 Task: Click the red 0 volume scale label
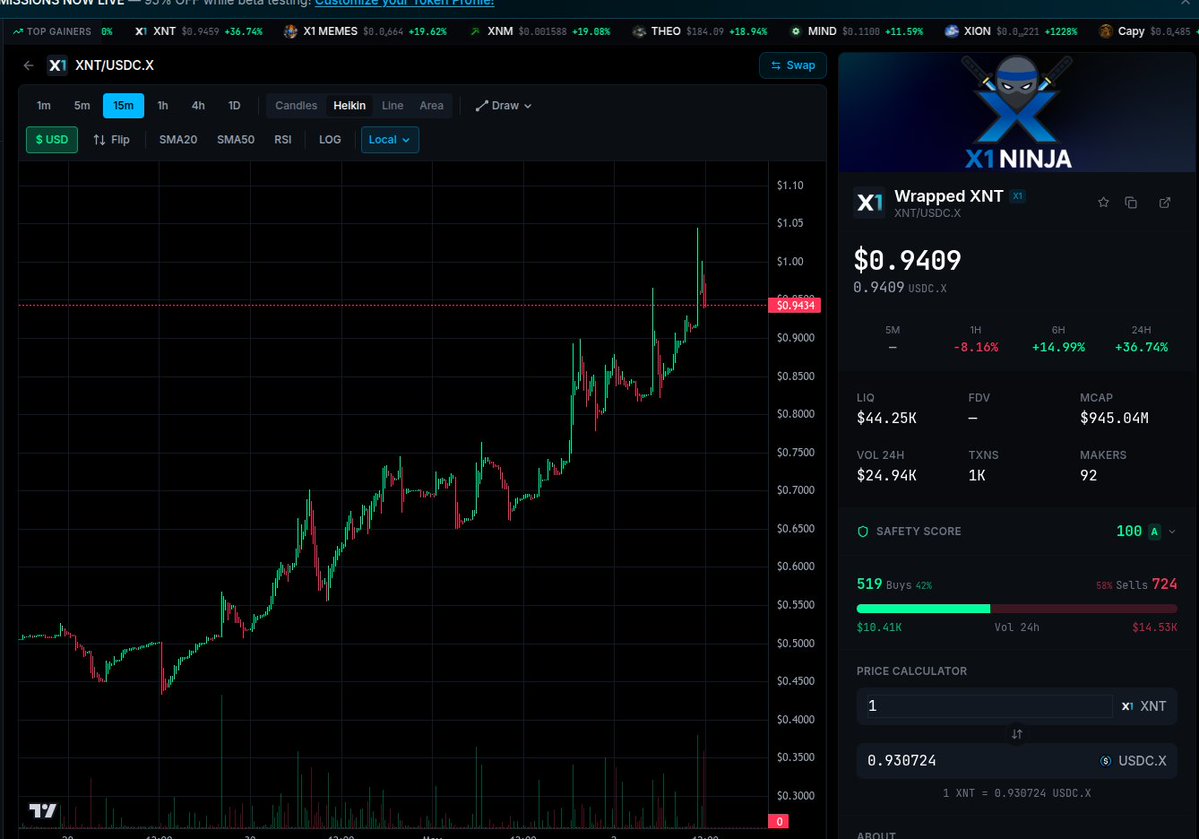(x=778, y=821)
